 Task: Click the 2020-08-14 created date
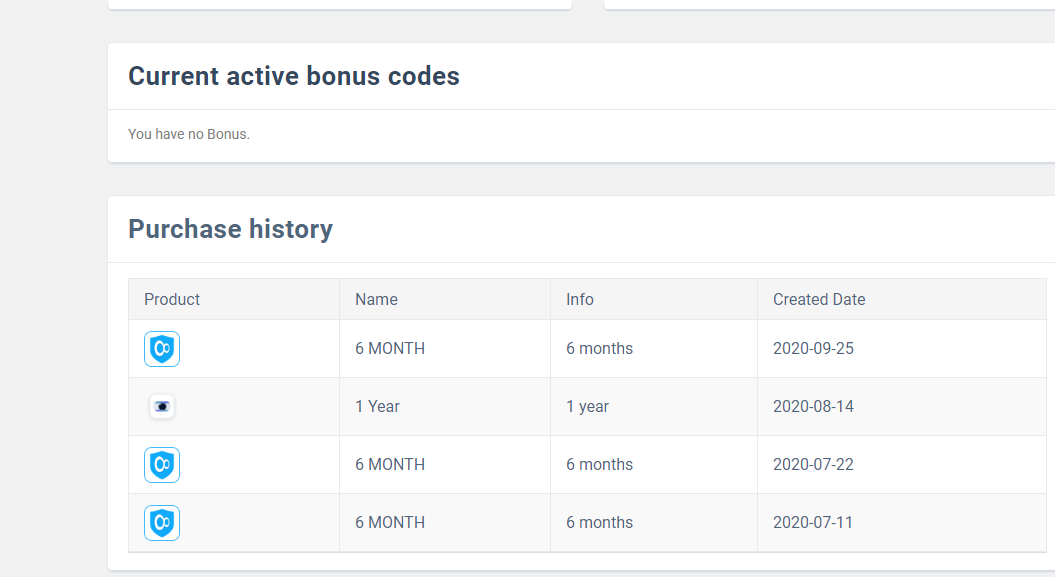813,407
